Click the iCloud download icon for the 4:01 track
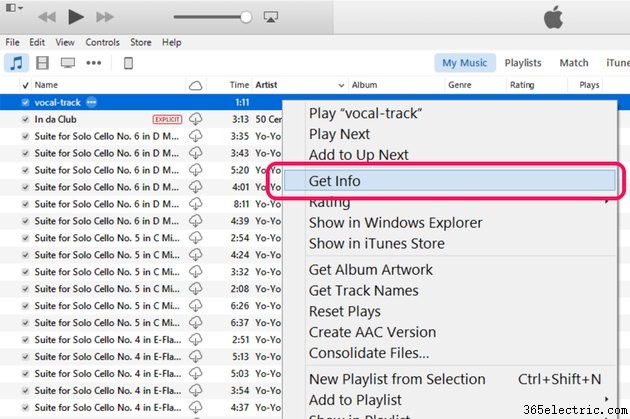Screen dimensions: 630x419 click(x=195, y=187)
